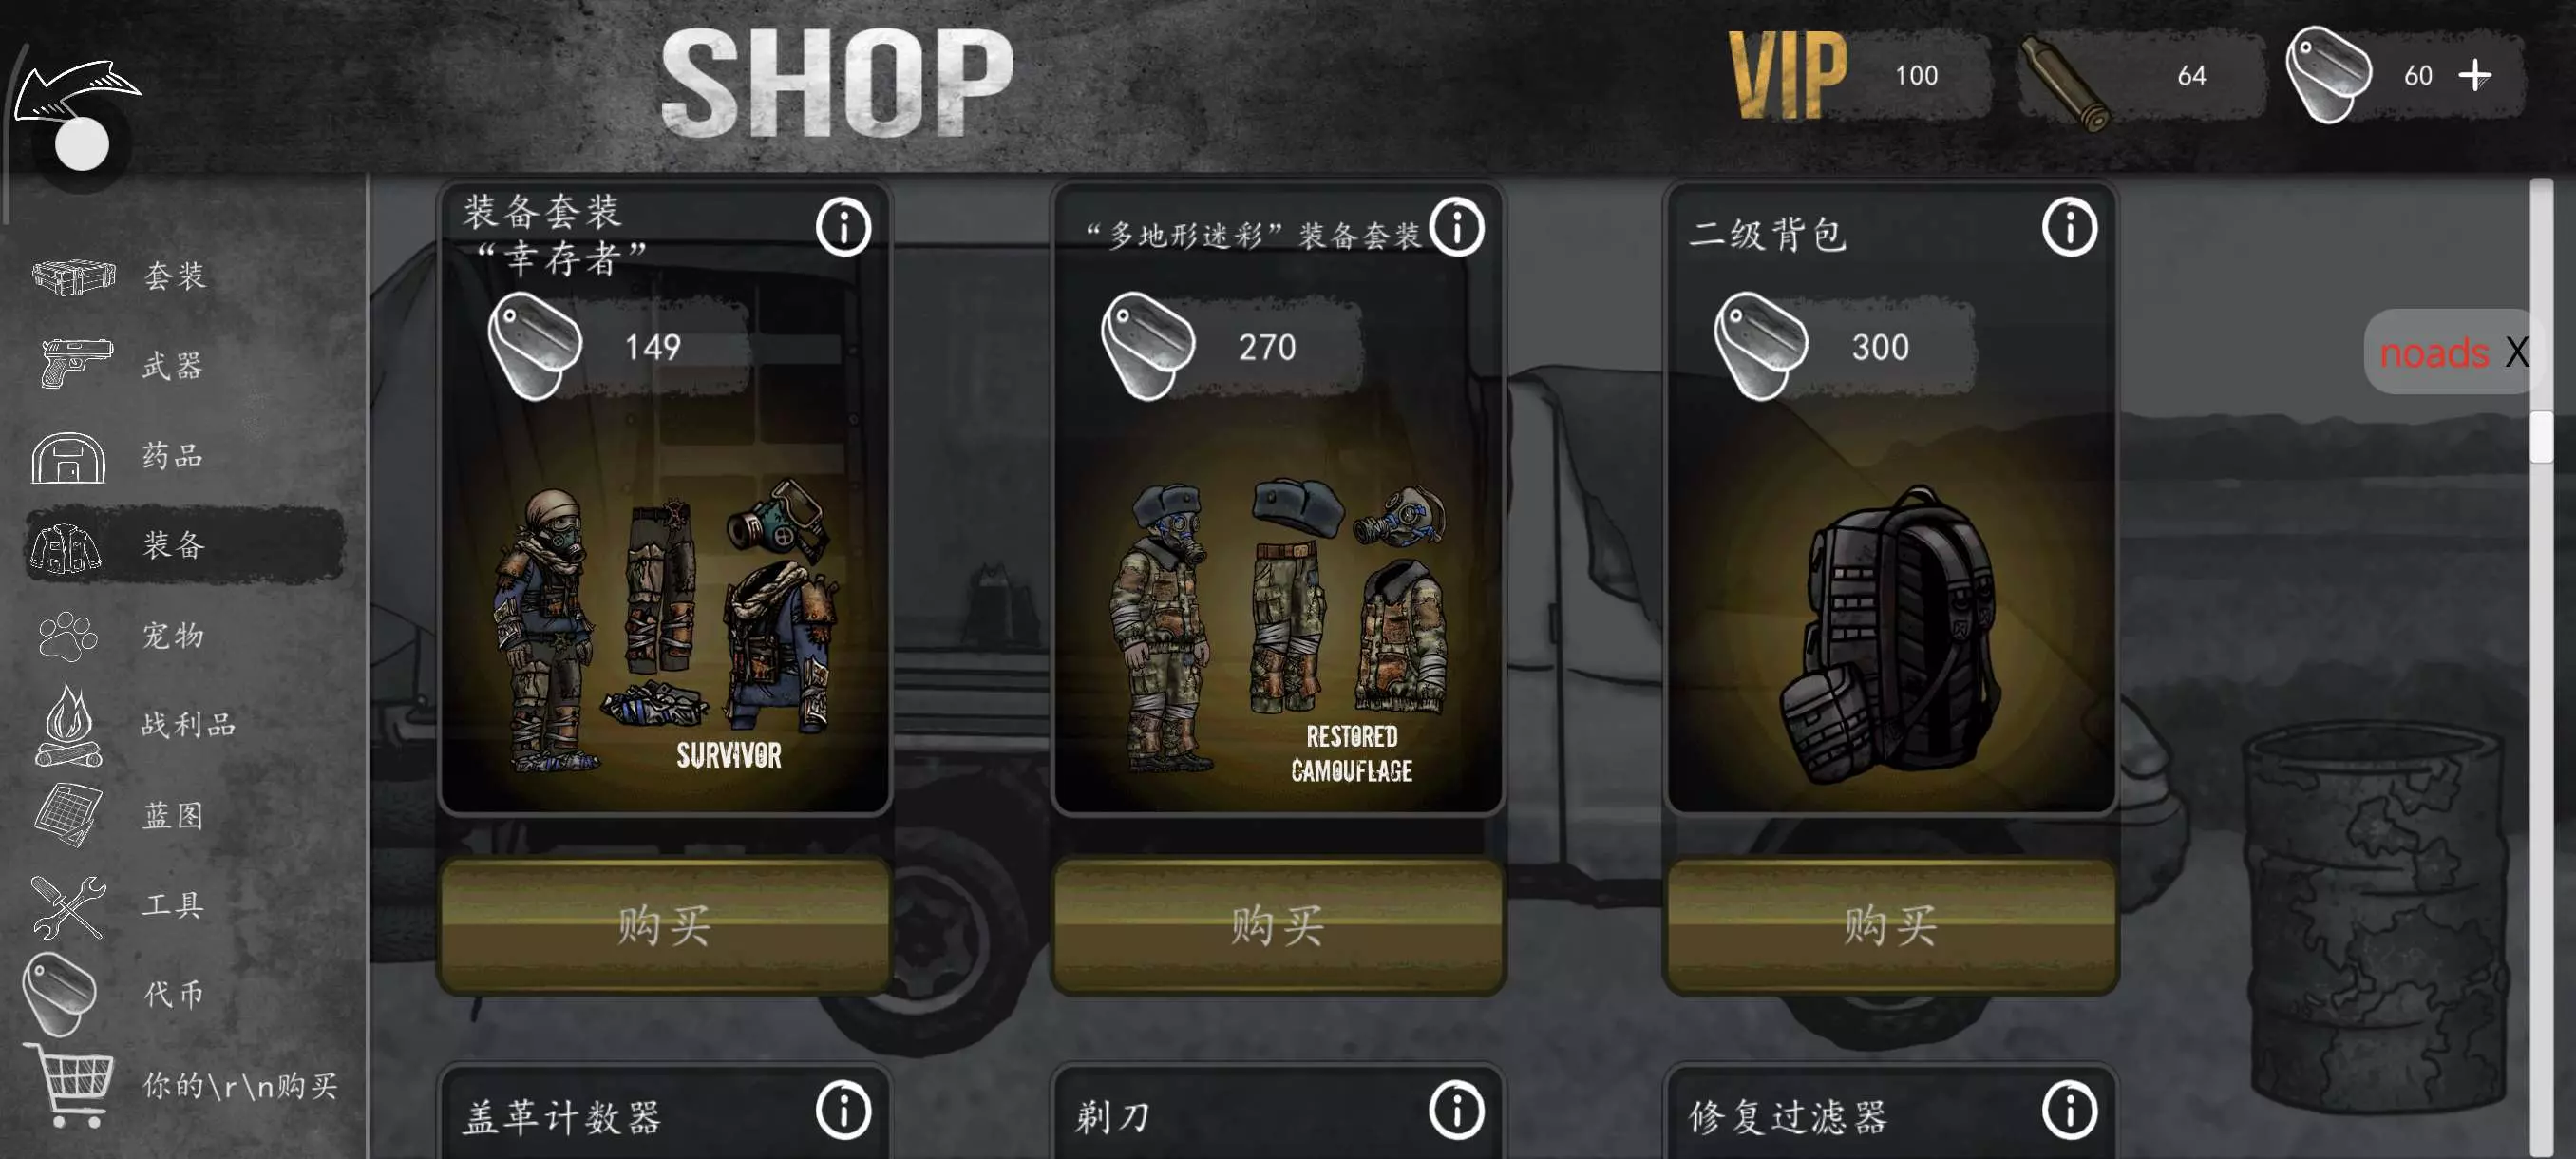Open info for the Survivor equipment set
Image resolution: width=2576 pixels, height=1159 pixels.
(x=843, y=227)
